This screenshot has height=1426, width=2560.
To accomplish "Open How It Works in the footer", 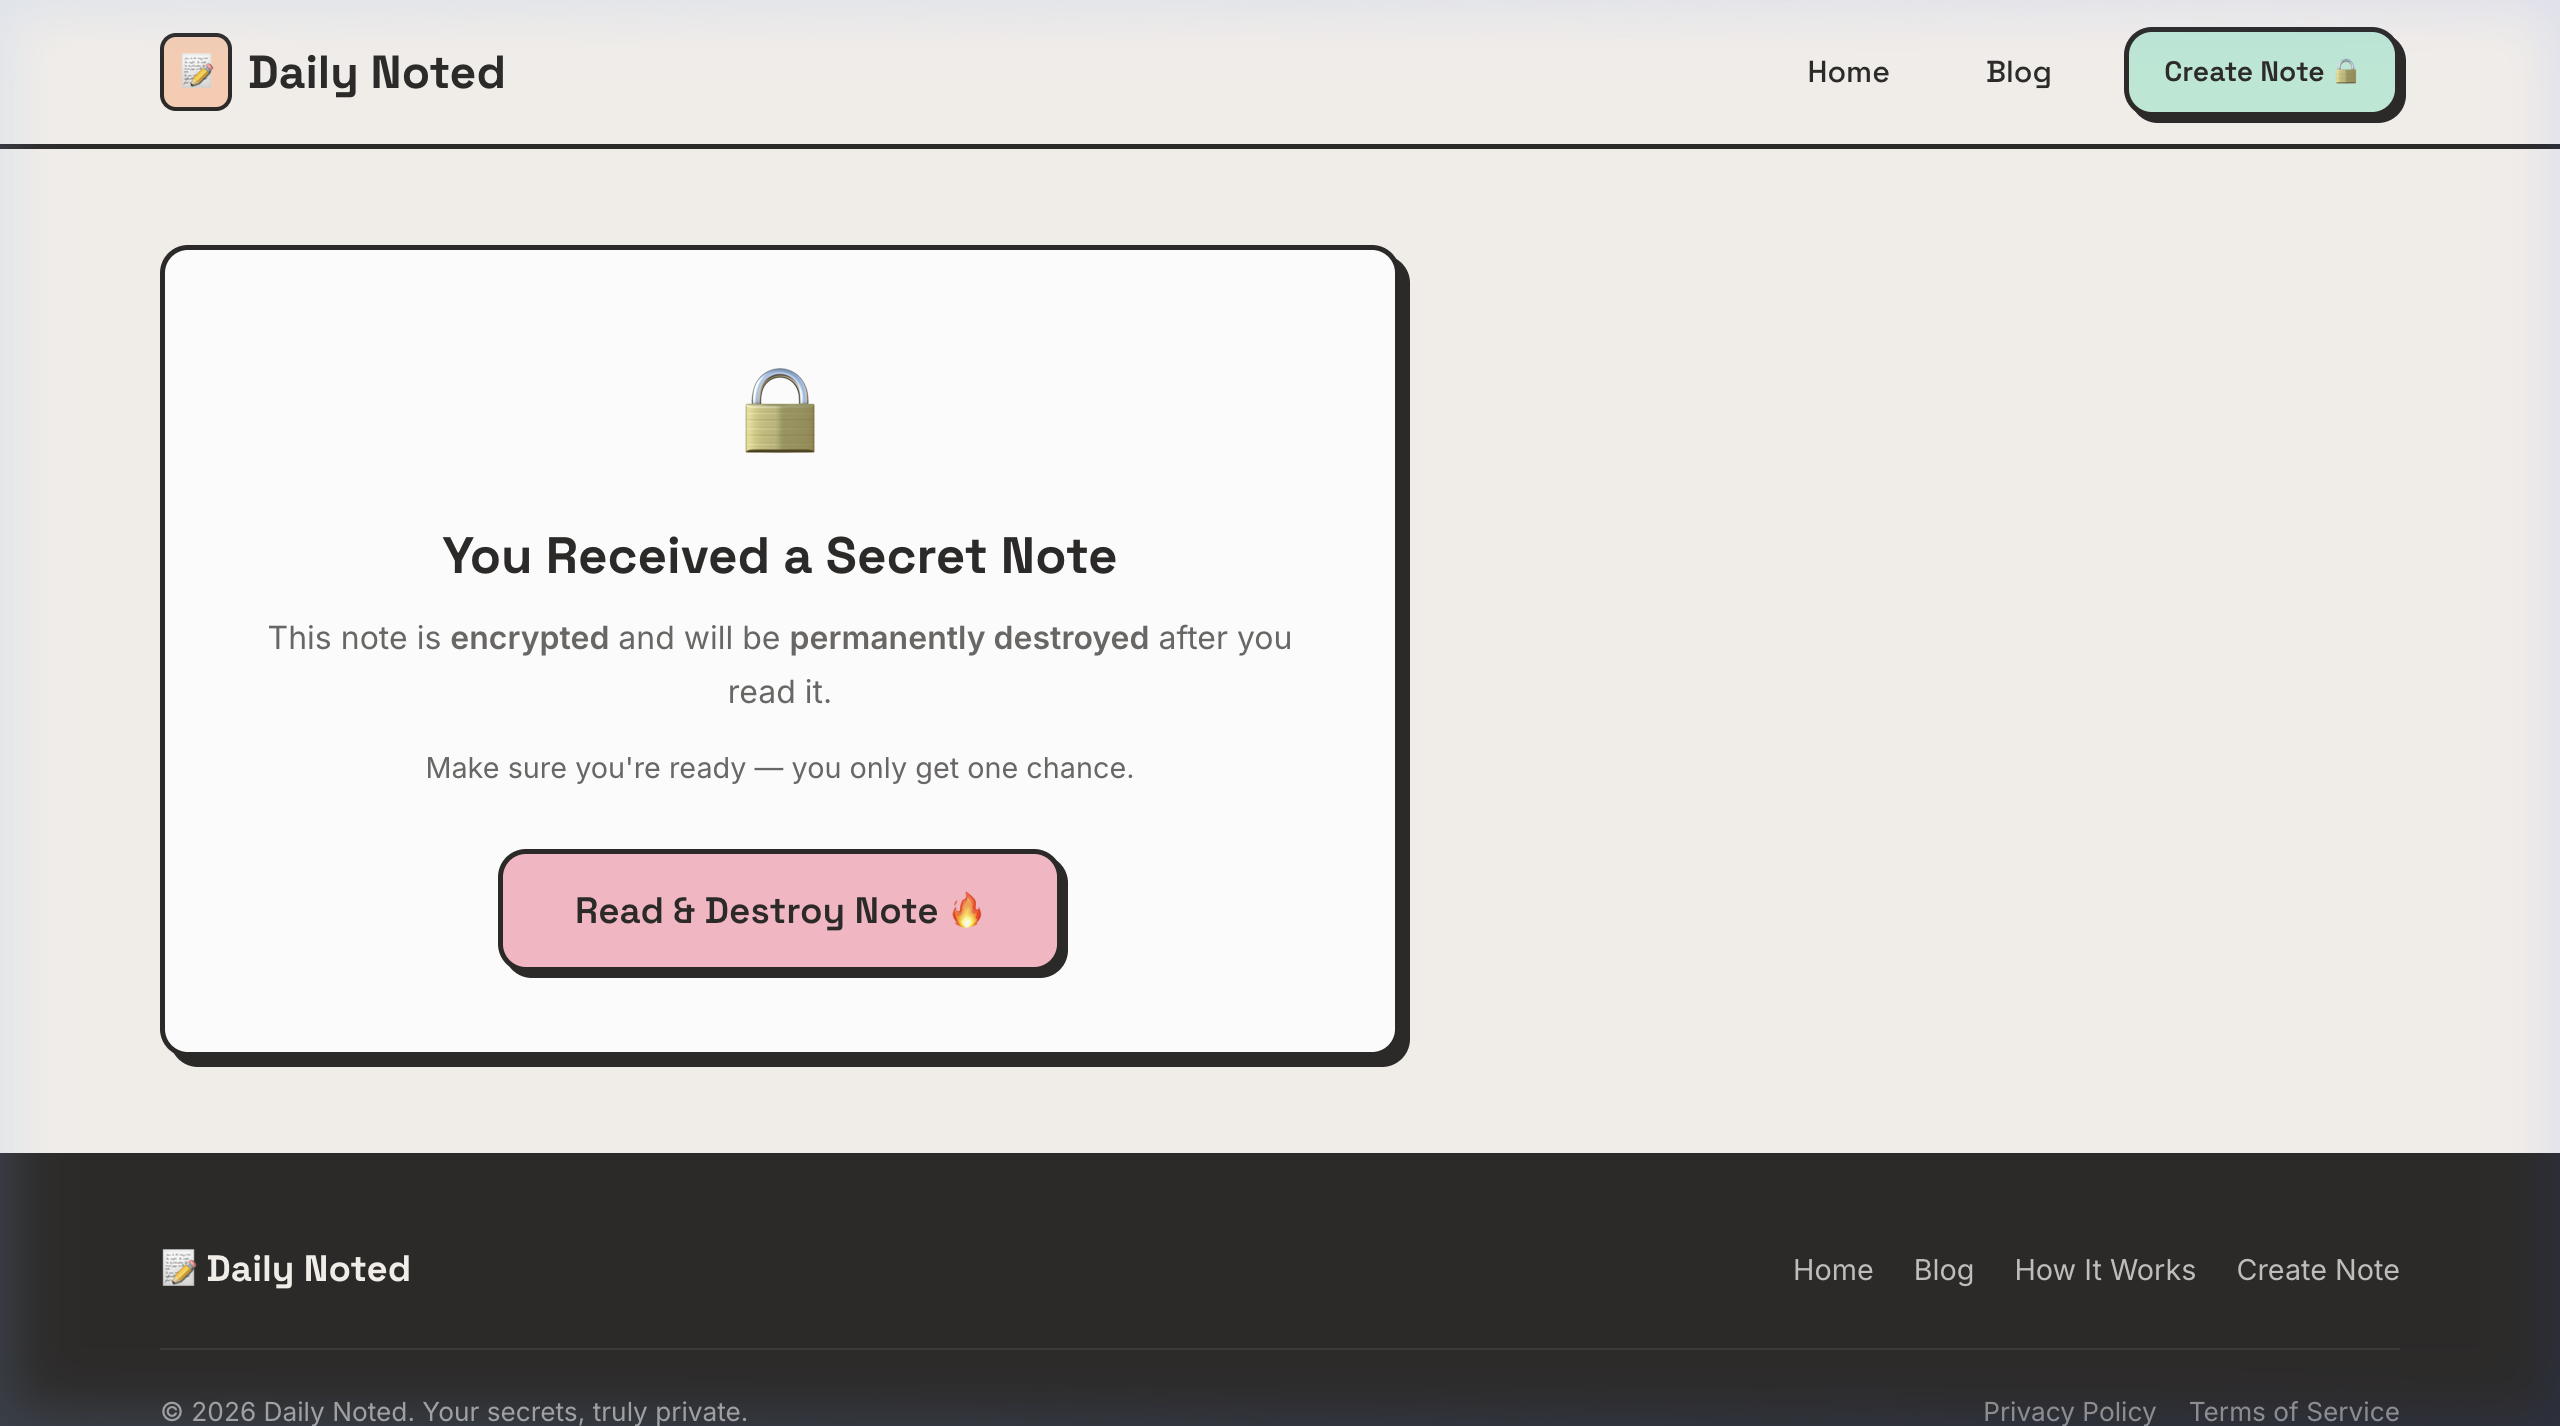I will [x=2103, y=1269].
